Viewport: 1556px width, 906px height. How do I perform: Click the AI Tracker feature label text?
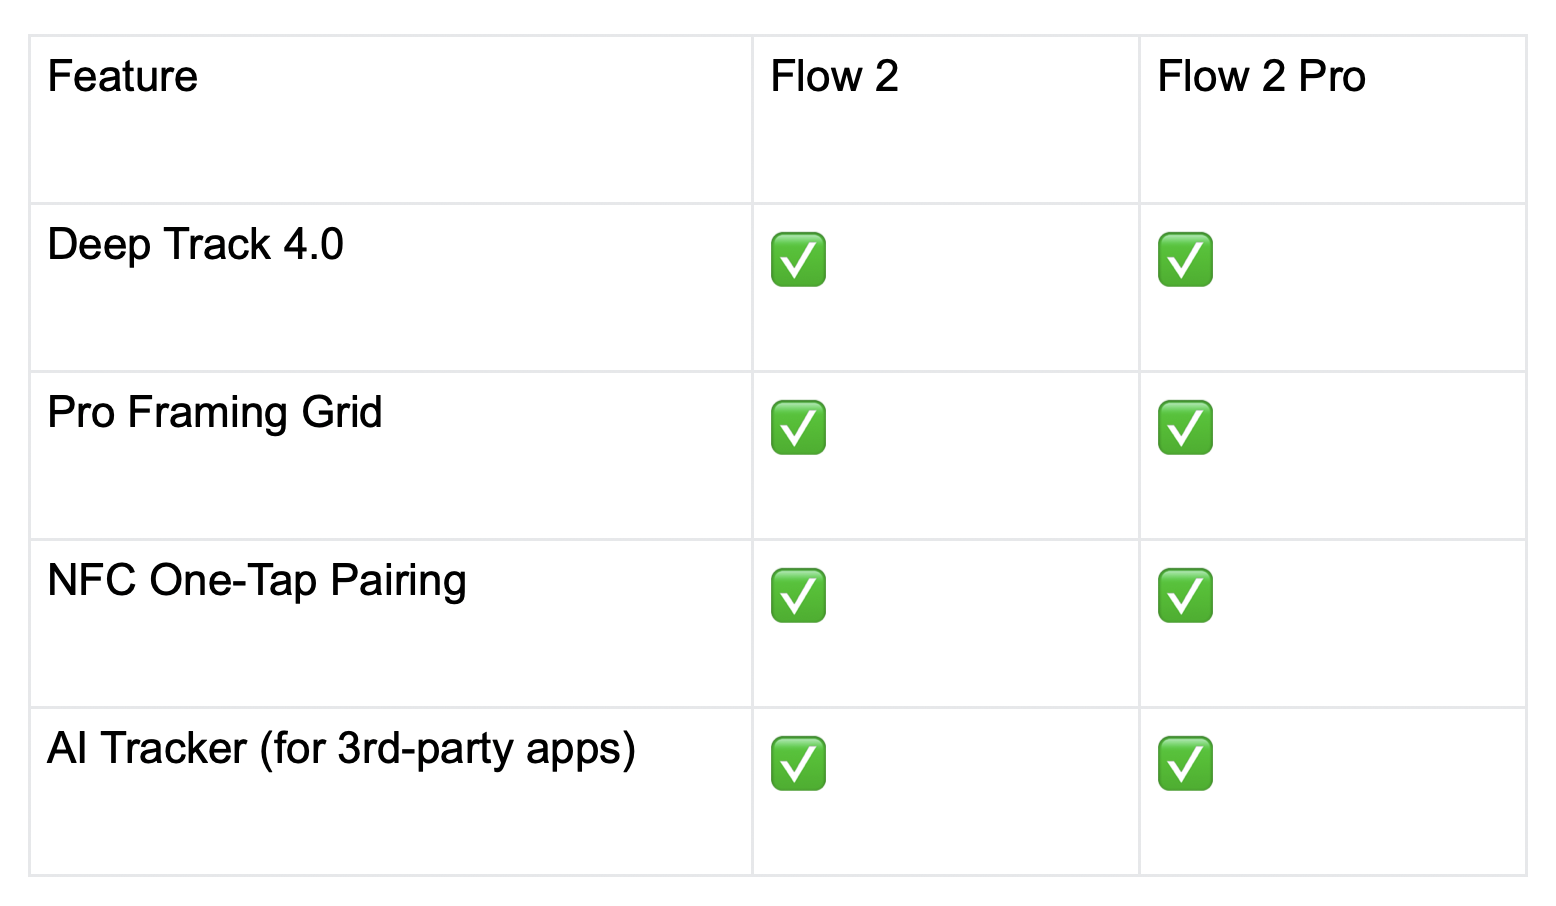coord(147,749)
